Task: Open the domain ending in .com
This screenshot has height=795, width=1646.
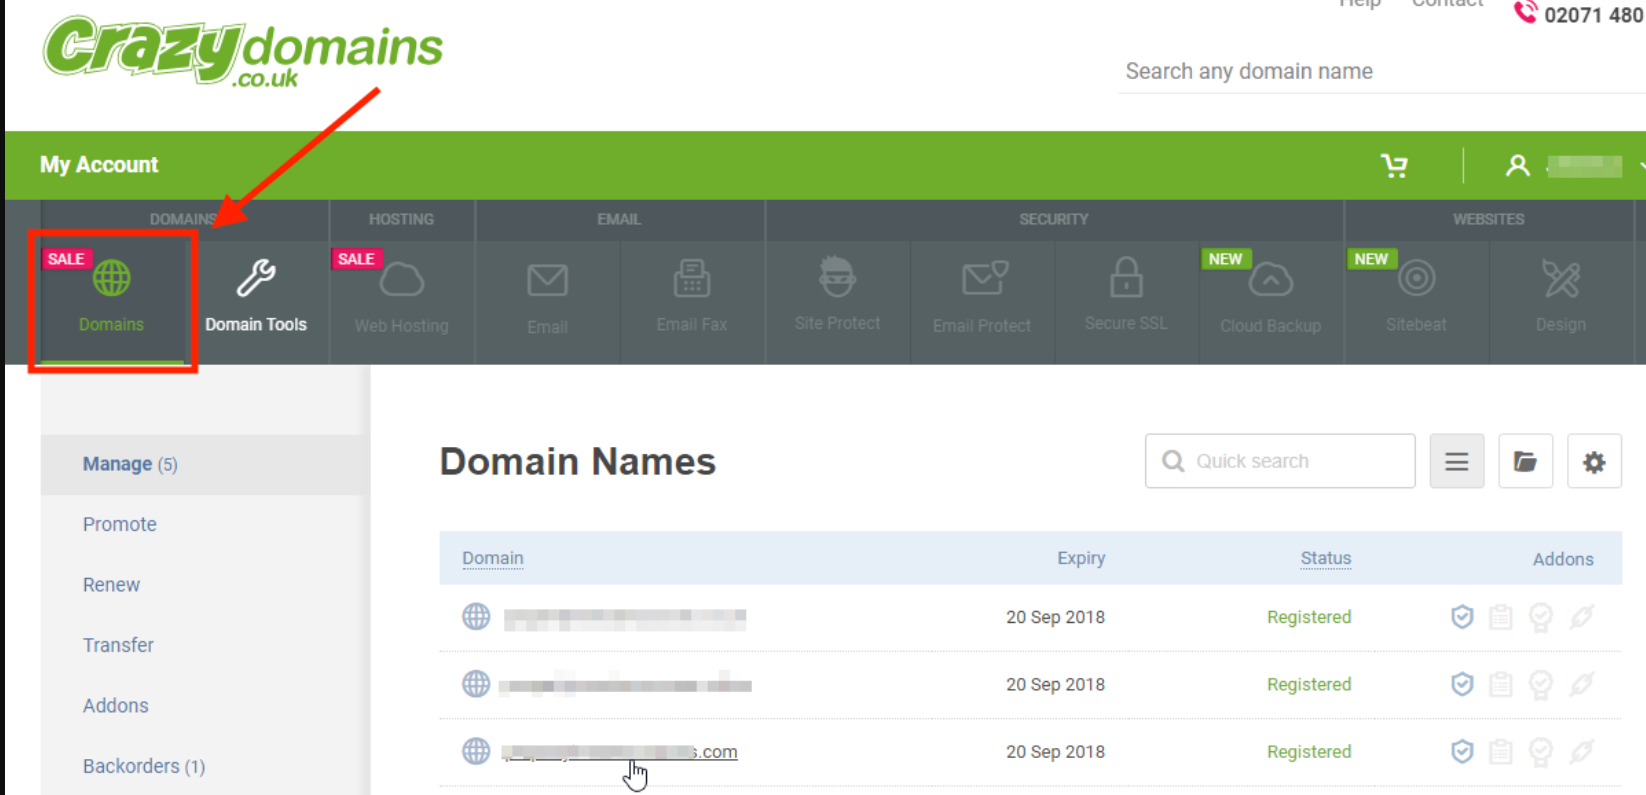Action: click(x=619, y=752)
